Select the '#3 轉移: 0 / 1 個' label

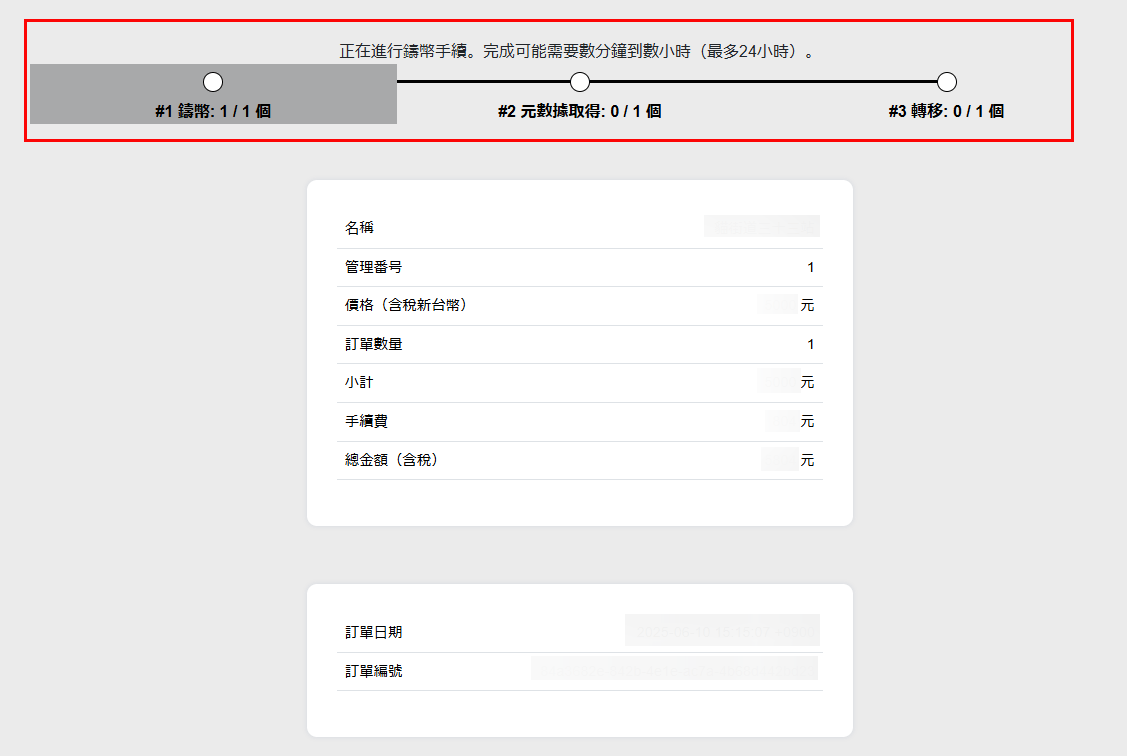click(946, 112)
